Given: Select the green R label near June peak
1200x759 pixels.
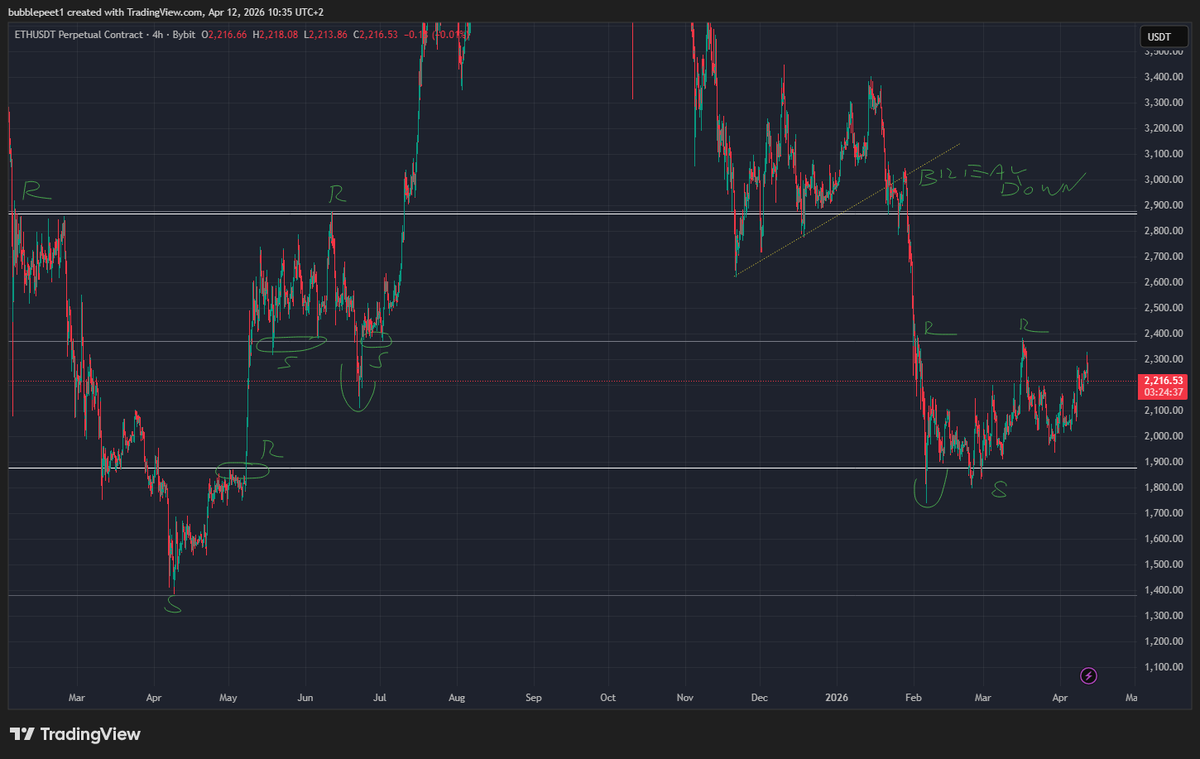Looking at the screenshot, I should point(339,194).
